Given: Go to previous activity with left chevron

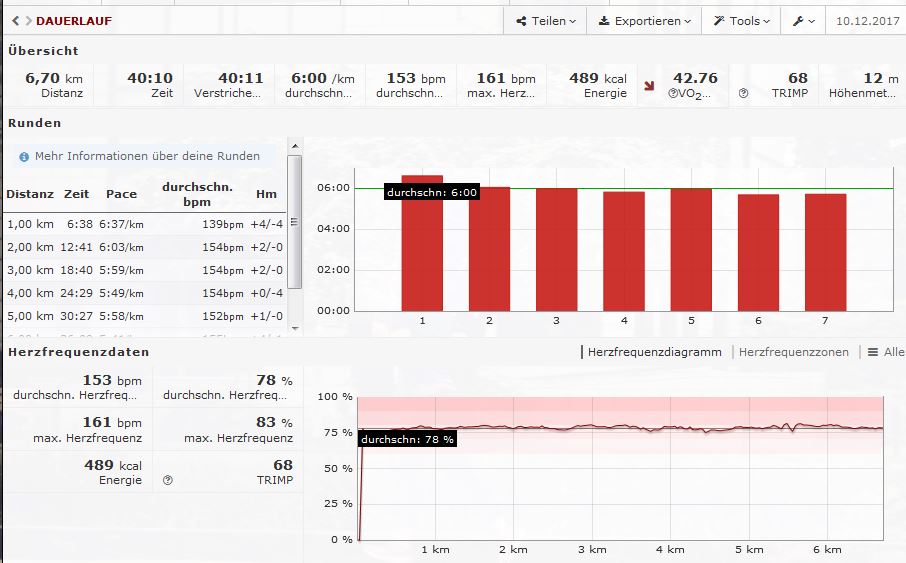Looking at the screenshot, I should pyautogui.click(x=15, y=21).
